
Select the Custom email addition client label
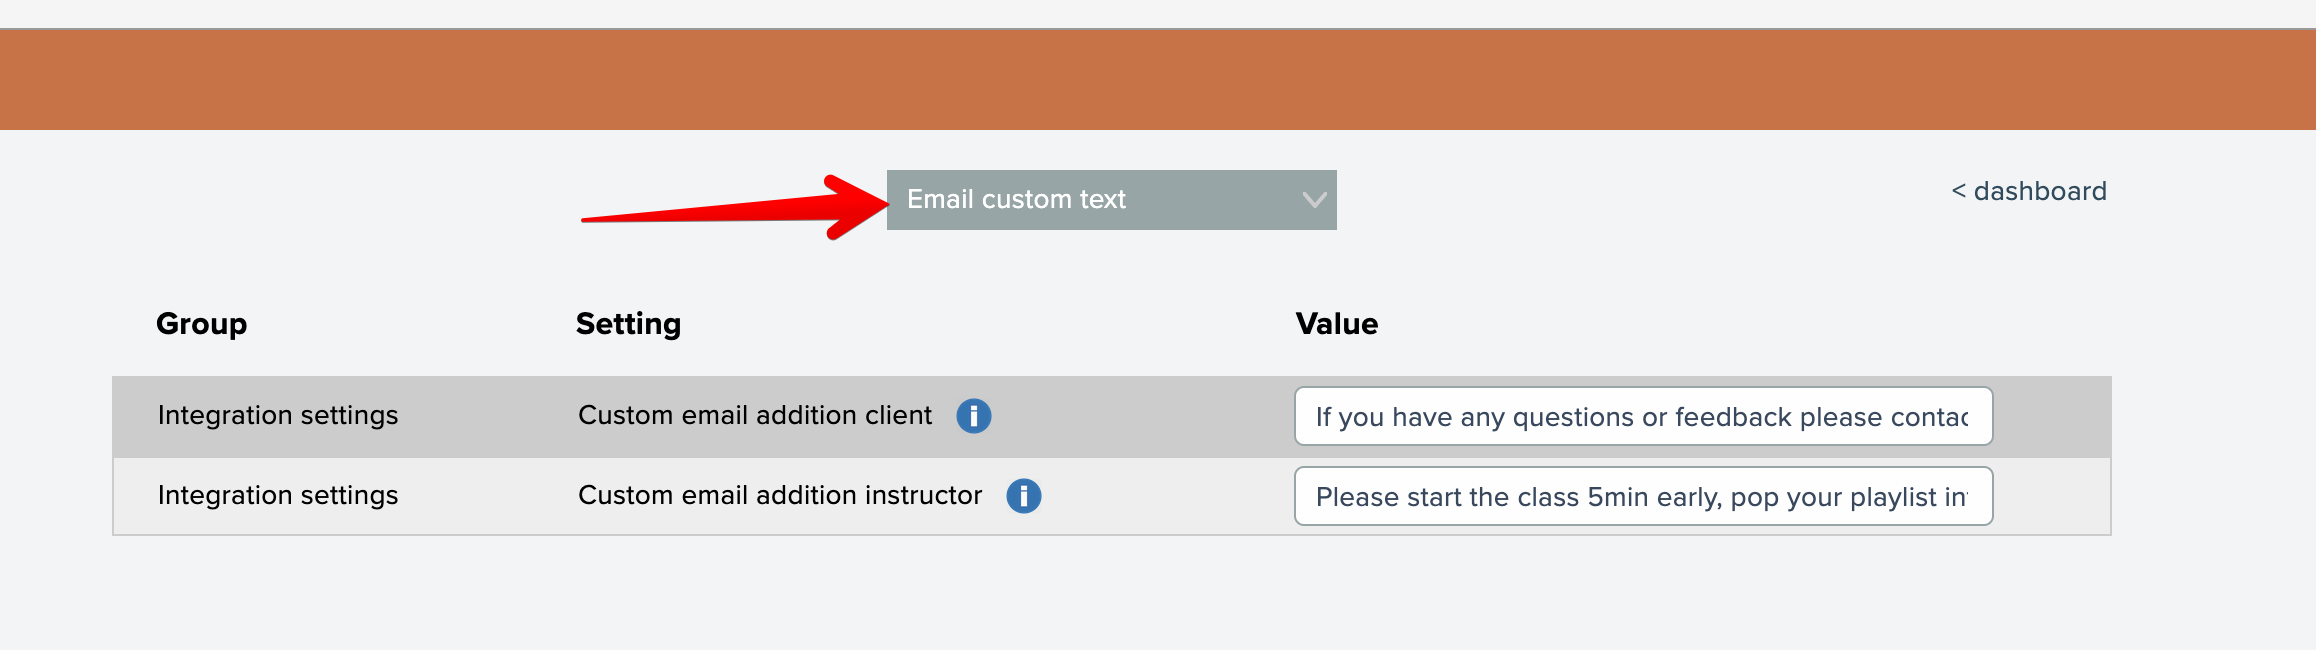point(754,416)
